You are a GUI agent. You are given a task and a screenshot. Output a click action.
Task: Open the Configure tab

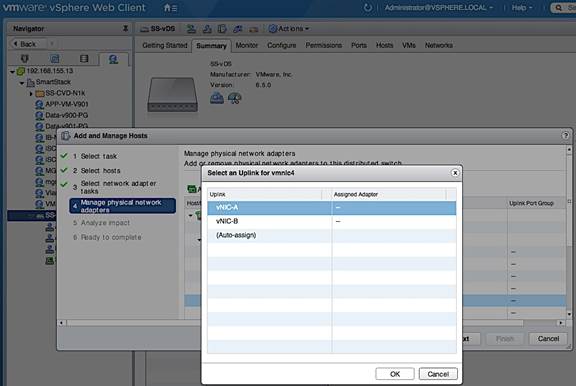281,45
